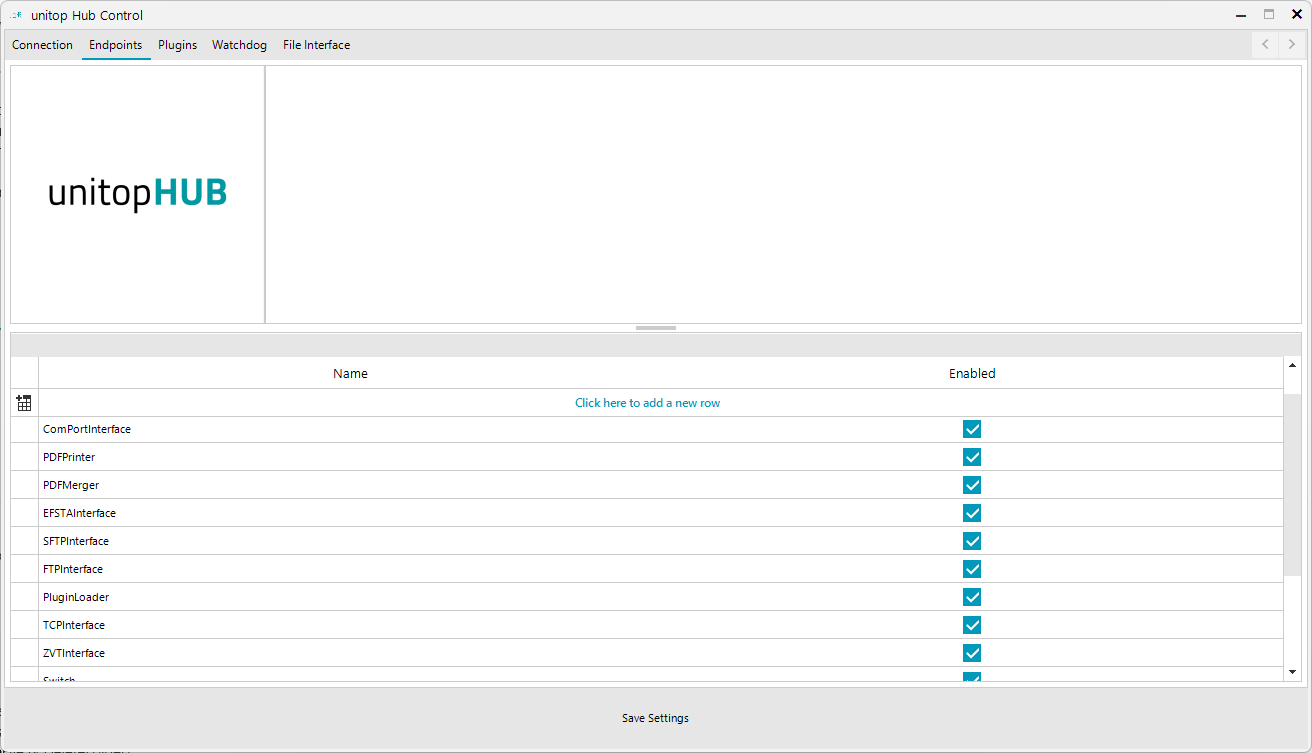Disable the ComPortInterface endpoint checkbox
Screen dimensions: 1312x753
click(972, 428)
